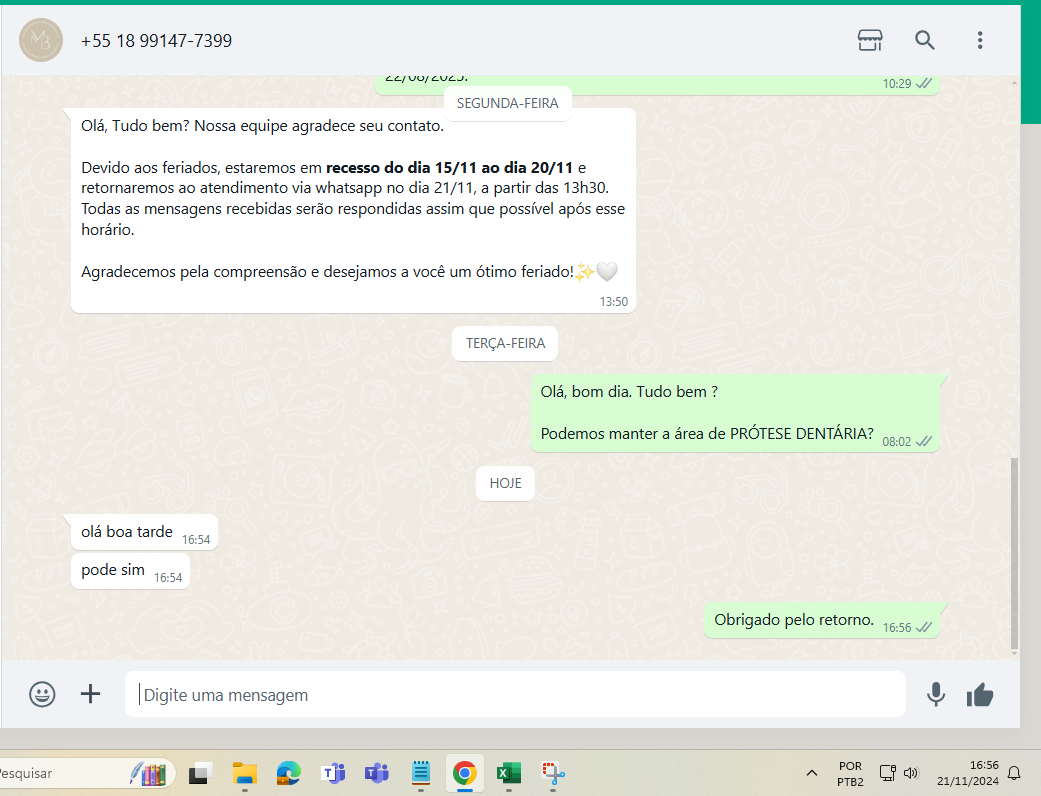This screenshot has height=796, width=1041.
Task: Click the contact number +55 18 99147-7399 header
Action: tap(156, 41)
